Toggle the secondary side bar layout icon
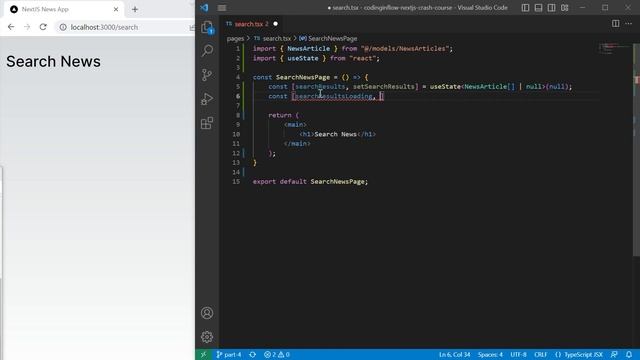640x360 pixels. (x=551, y=8)
